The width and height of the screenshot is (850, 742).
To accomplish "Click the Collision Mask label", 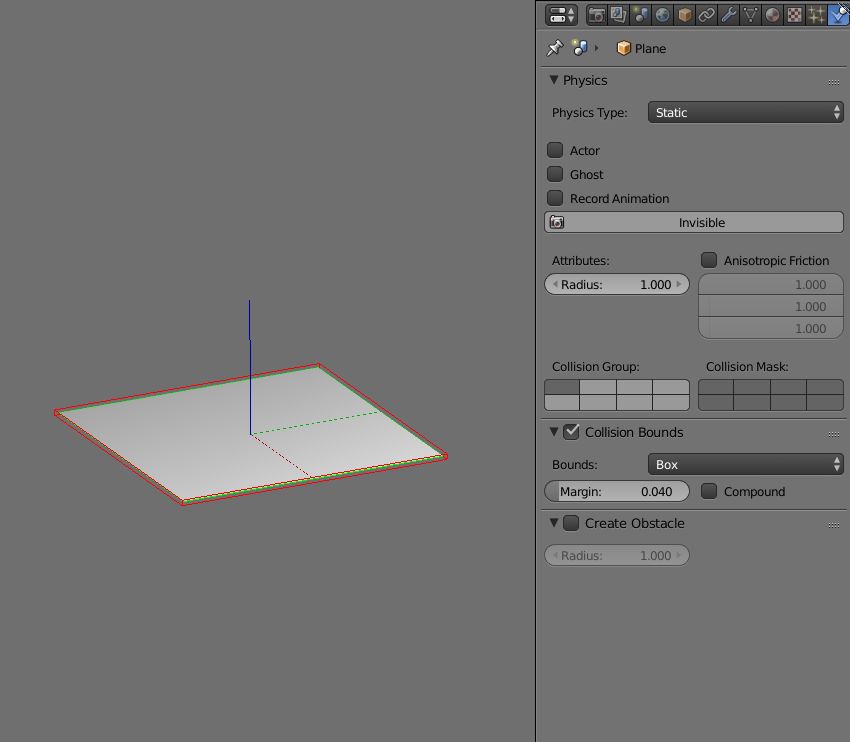I will click(x=746, y=366).
